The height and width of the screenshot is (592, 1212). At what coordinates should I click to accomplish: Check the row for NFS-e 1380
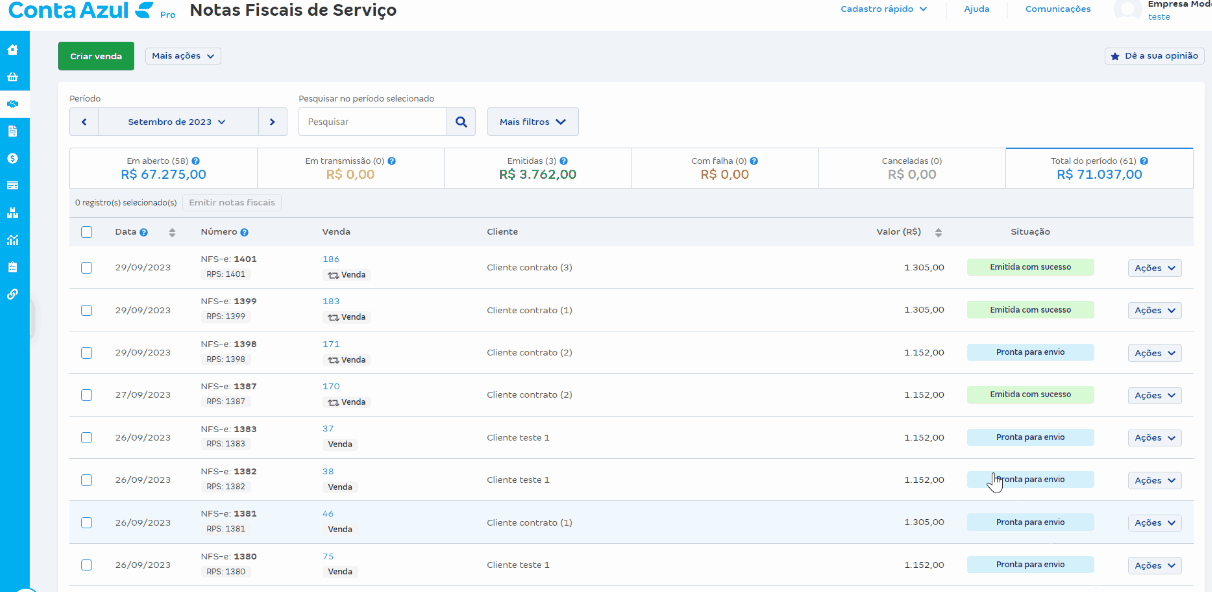(x=86, y=565)
